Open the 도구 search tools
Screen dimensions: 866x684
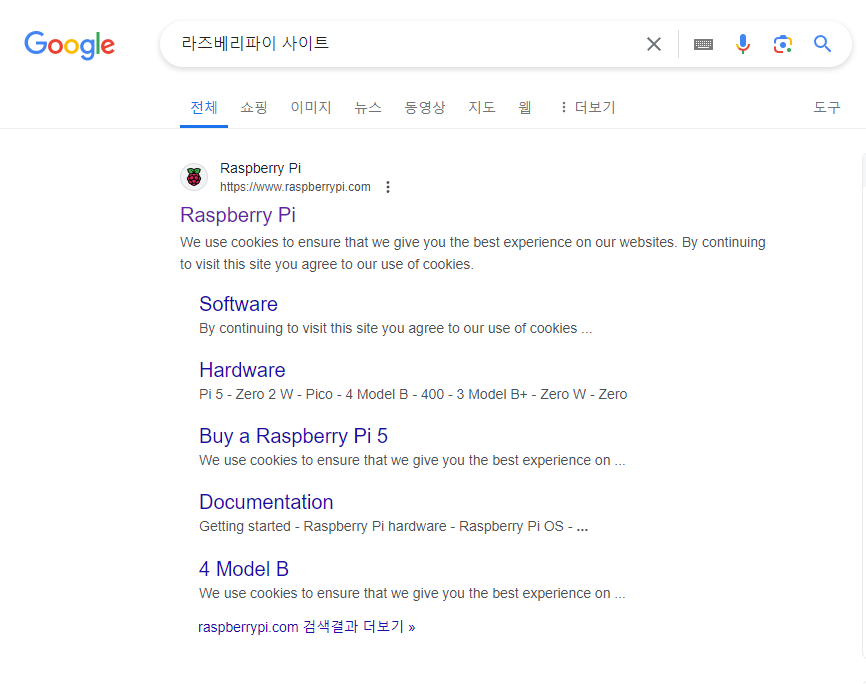(x=827, y=107)
